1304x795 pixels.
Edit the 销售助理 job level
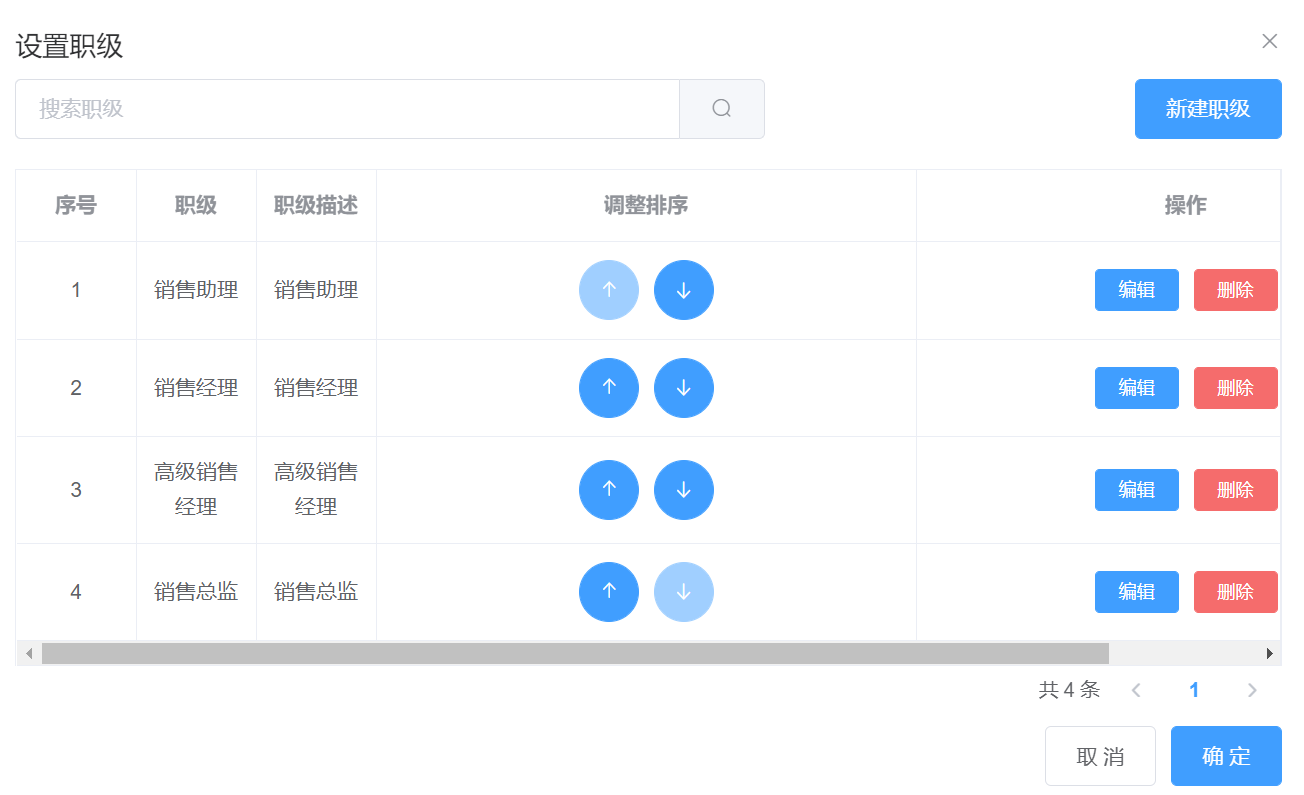pos(1136,290)
